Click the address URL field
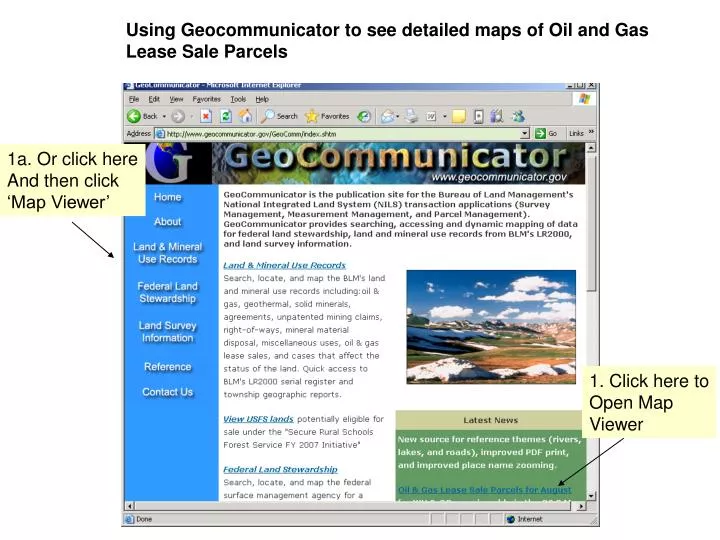This screenshot has height=540, width=720. [x=342, y=134]
